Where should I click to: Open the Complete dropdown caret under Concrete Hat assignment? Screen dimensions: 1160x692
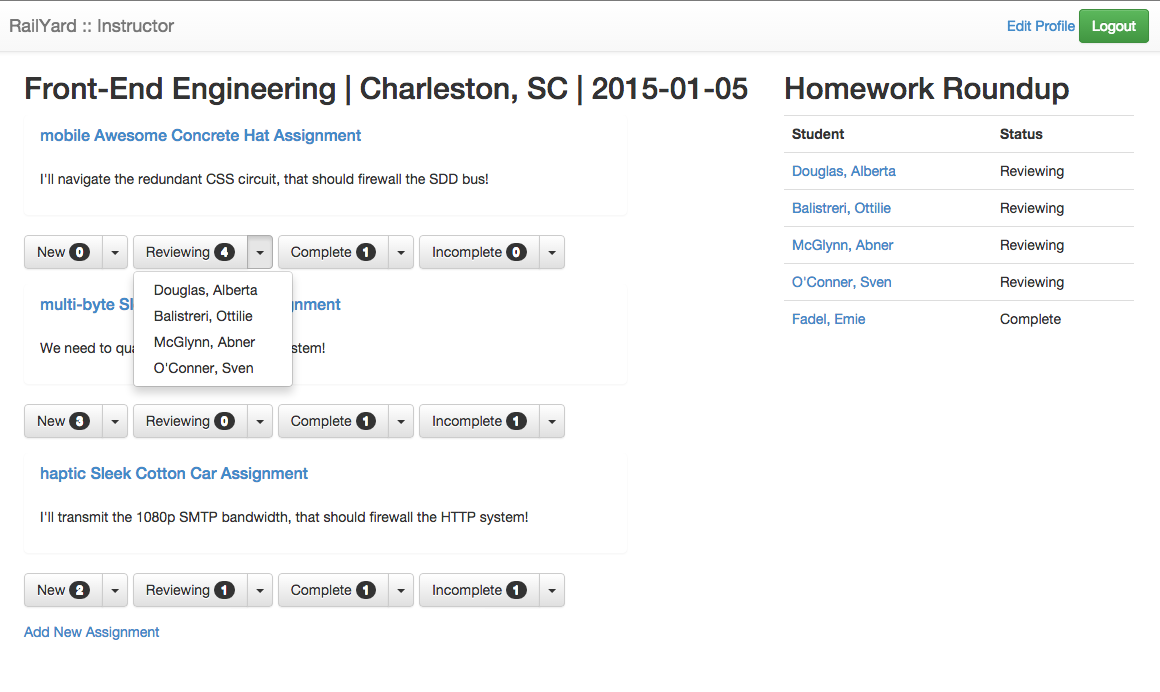coord(401,252)
